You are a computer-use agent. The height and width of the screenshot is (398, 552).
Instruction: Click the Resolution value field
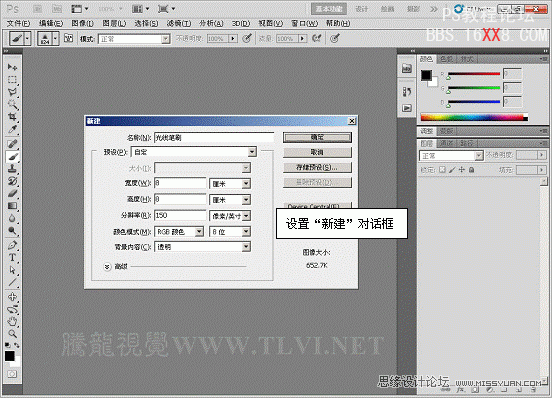[x=180, y=215]
